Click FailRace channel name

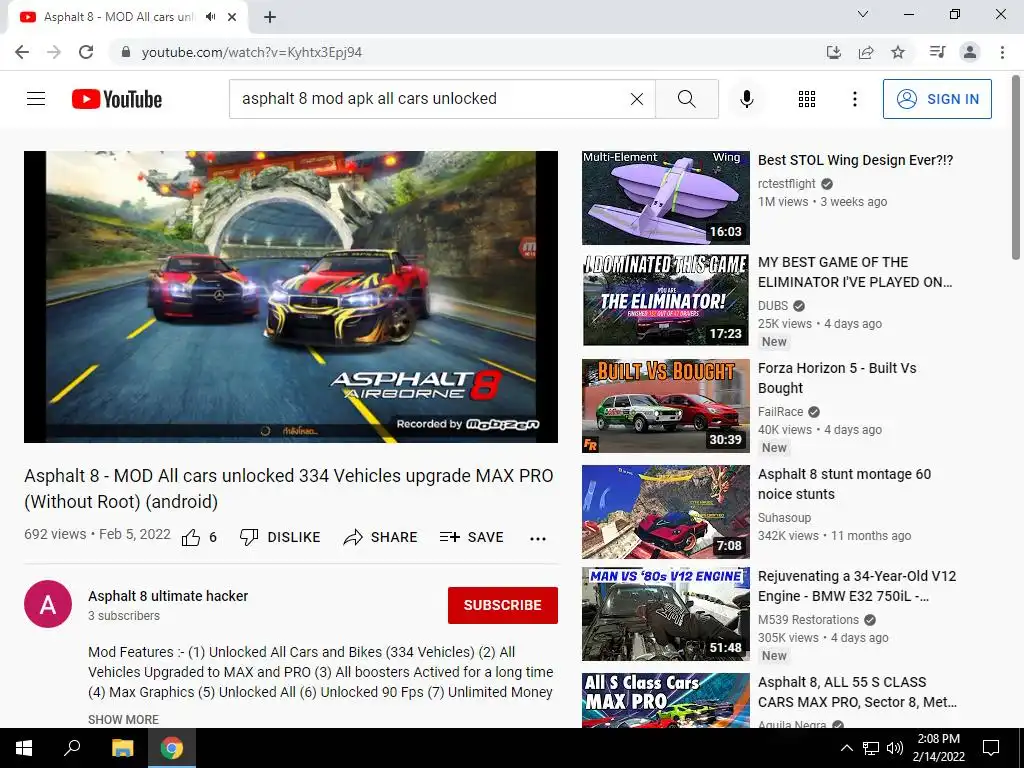pyautogui.click(x=780, y=411)
